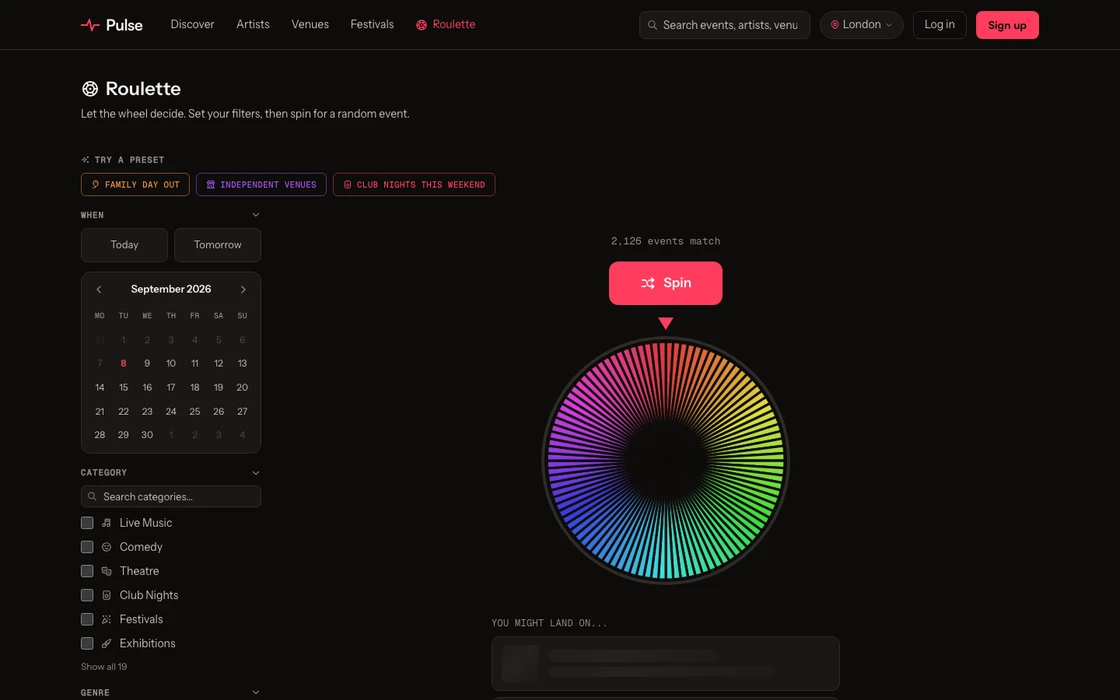Tick the Exhibitions checkbox
Viewport: 1120px width, 700px height.
pyautogui.click(x=87, y=644)
